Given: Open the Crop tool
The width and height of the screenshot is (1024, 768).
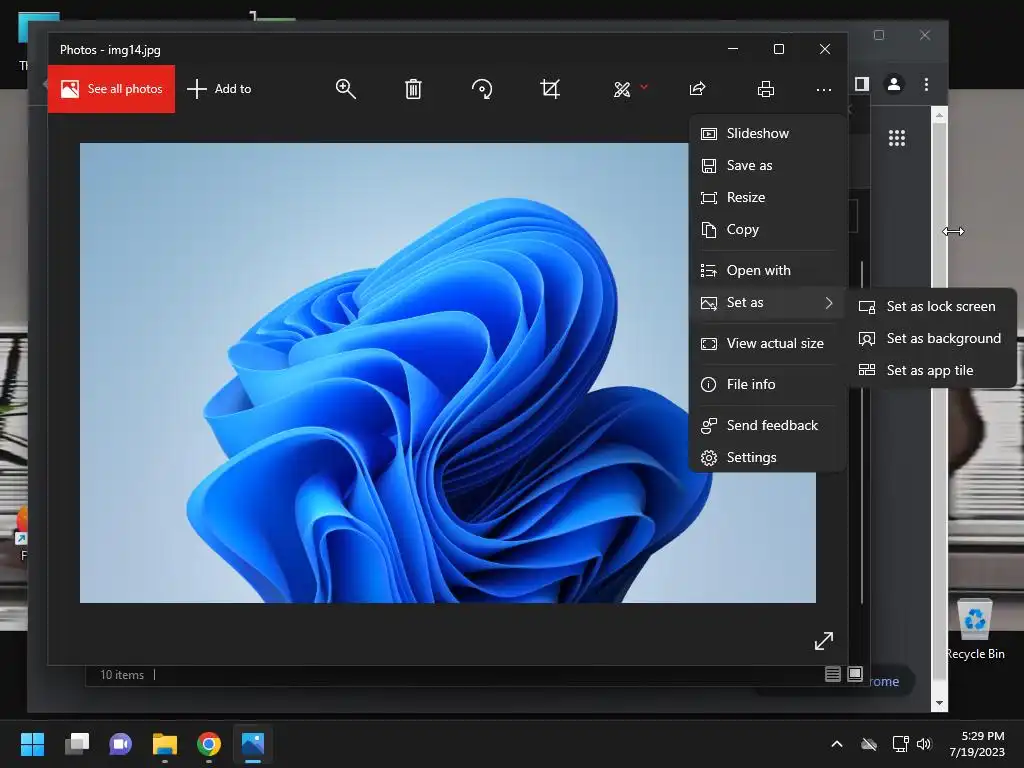Looking at the screenshot, I should [x=550, y=89].
